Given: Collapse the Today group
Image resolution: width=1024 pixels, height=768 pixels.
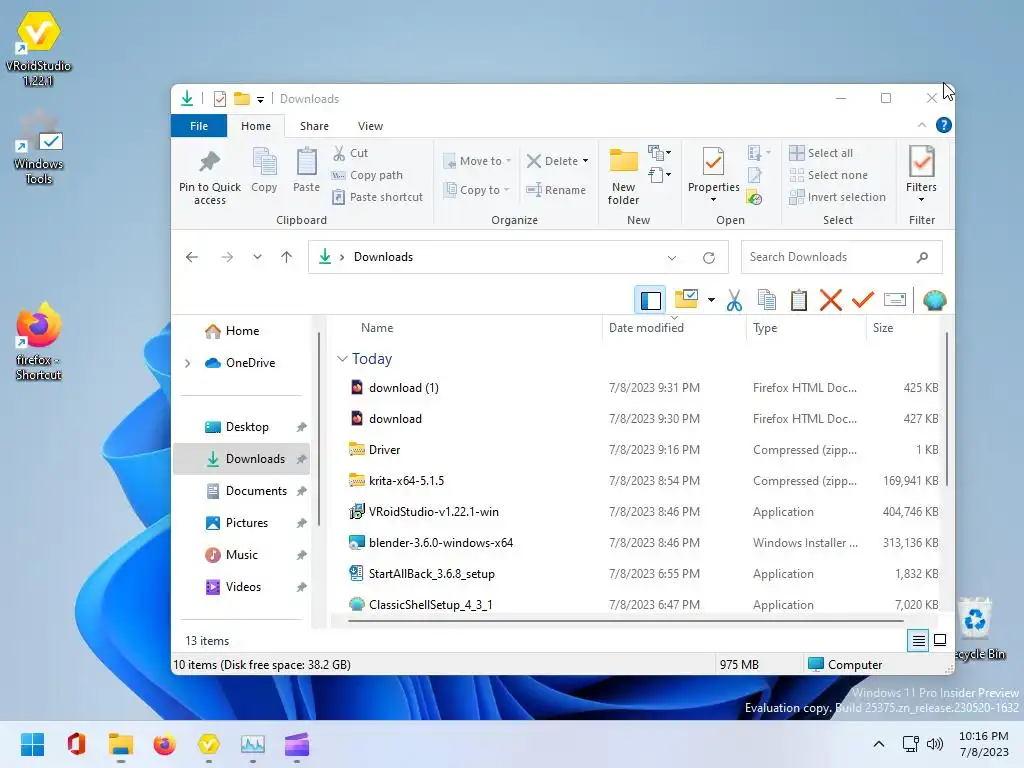Looking at the screenshot, I should [342, 359].
